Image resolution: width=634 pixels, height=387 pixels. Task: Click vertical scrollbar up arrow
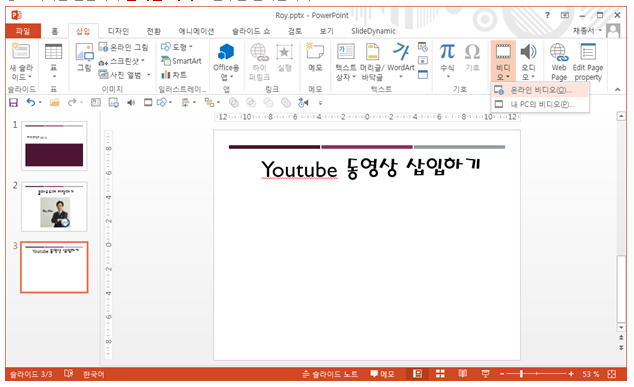pos(621,117)
